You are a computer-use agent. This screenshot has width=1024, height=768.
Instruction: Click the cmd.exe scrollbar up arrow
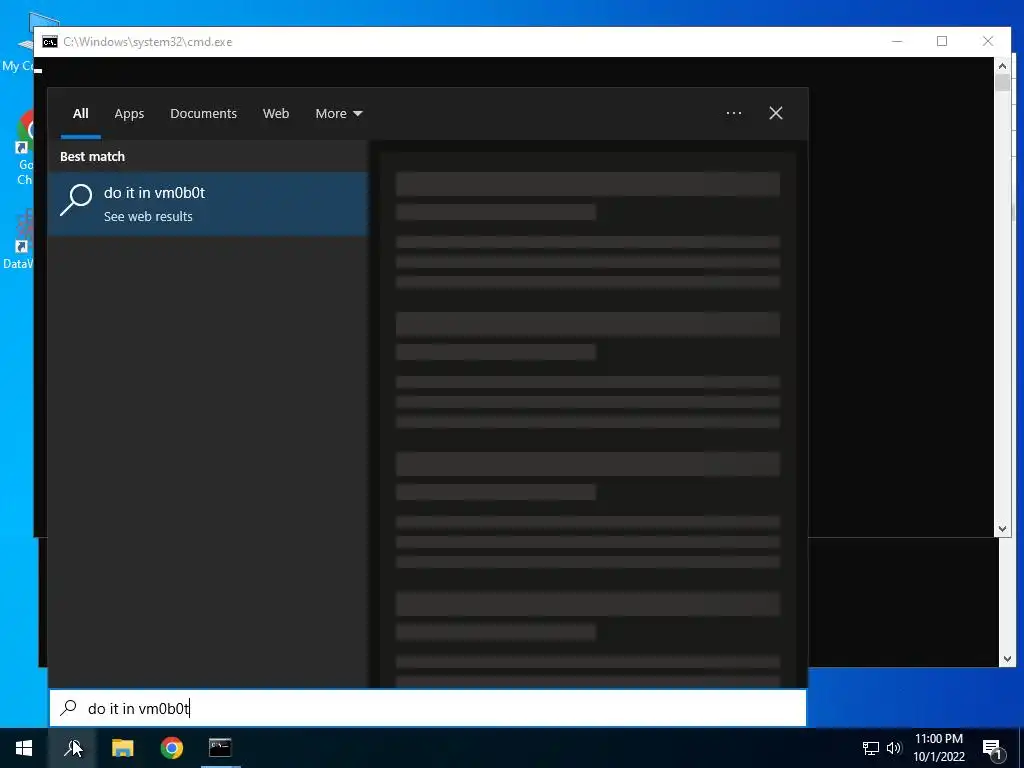point(1002,65)
